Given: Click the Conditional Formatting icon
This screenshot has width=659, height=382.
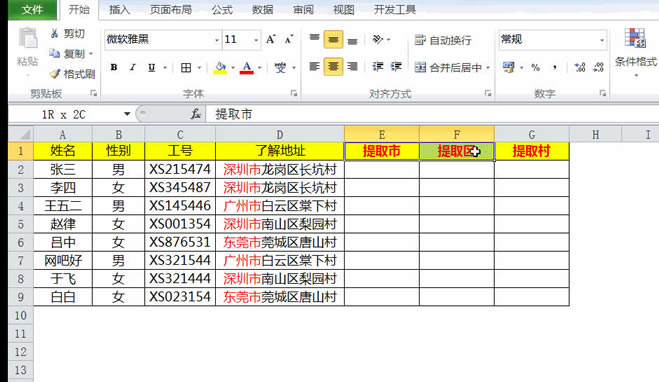Looking at the screenshot, I should 634,38.
